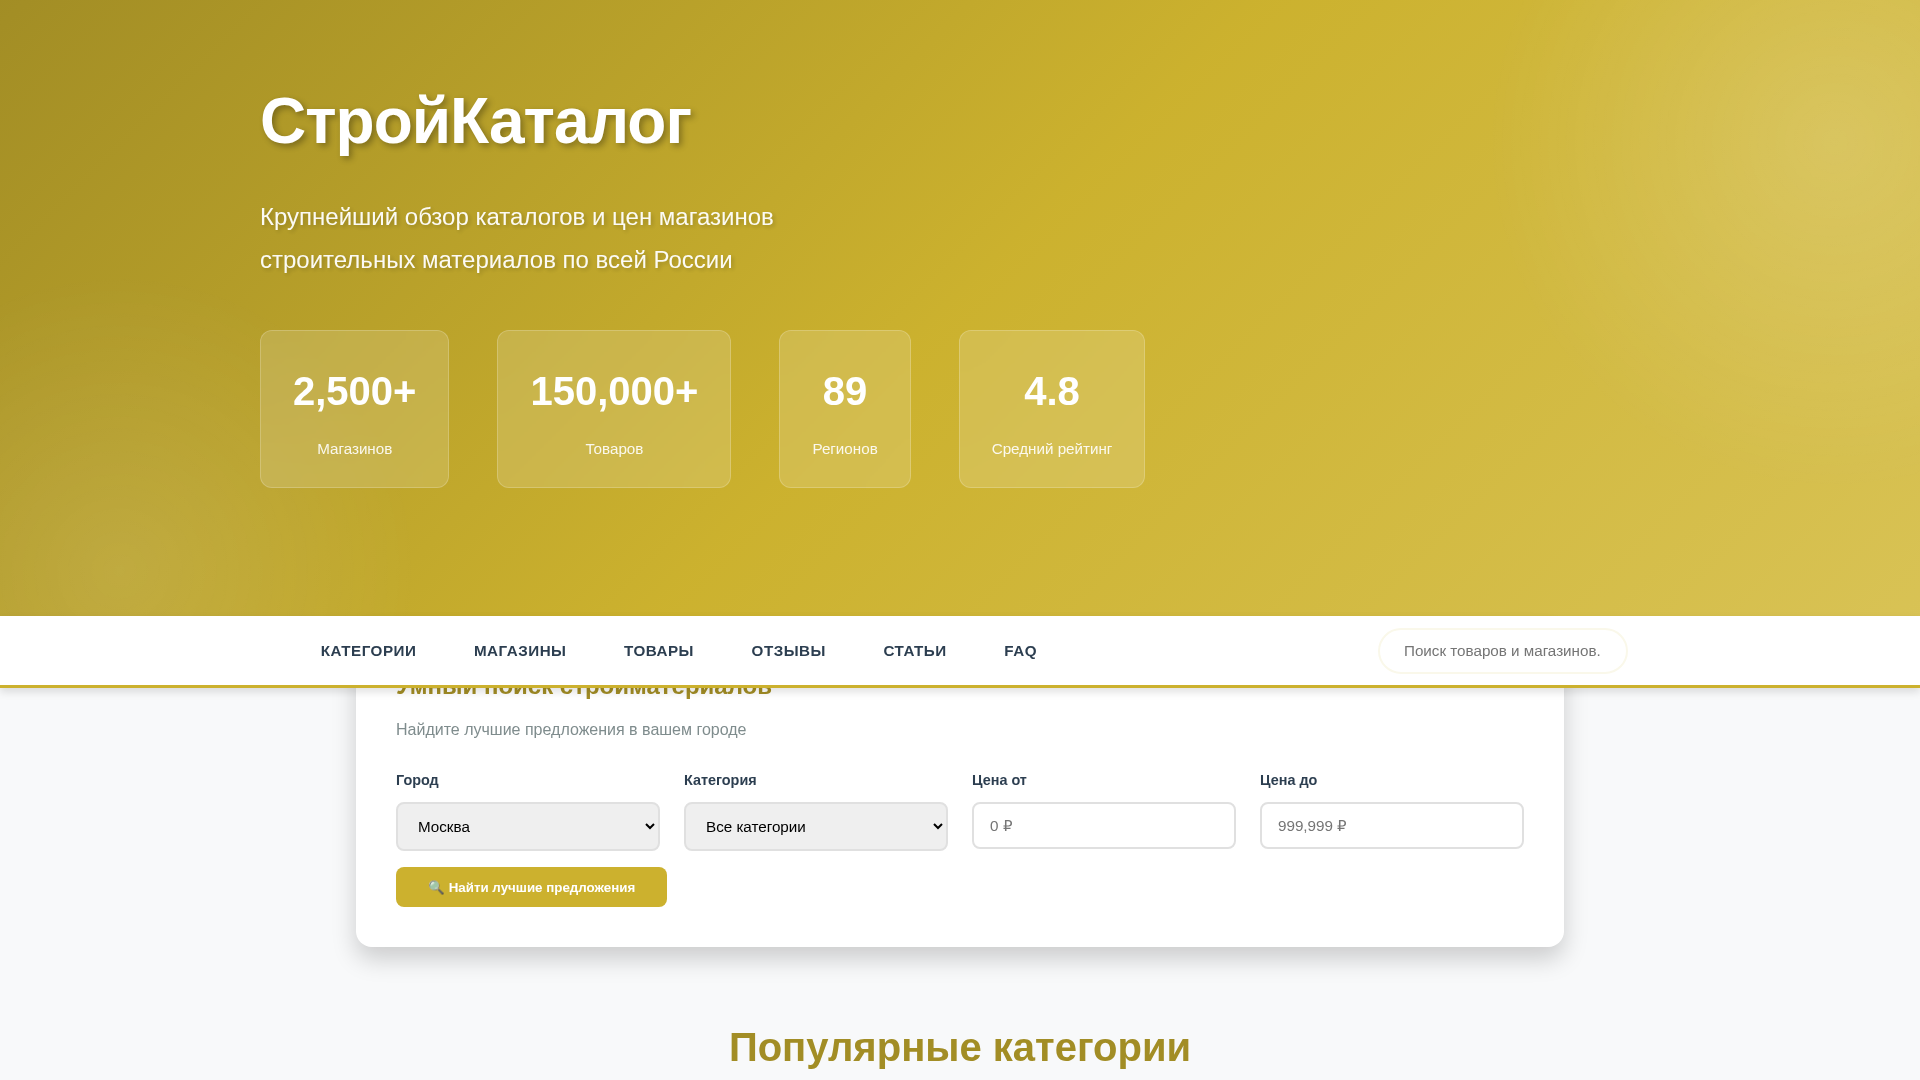Go to the МАГАЗИНЫ section
Screen dimensions: 1920x1080
tap(520, 651)
